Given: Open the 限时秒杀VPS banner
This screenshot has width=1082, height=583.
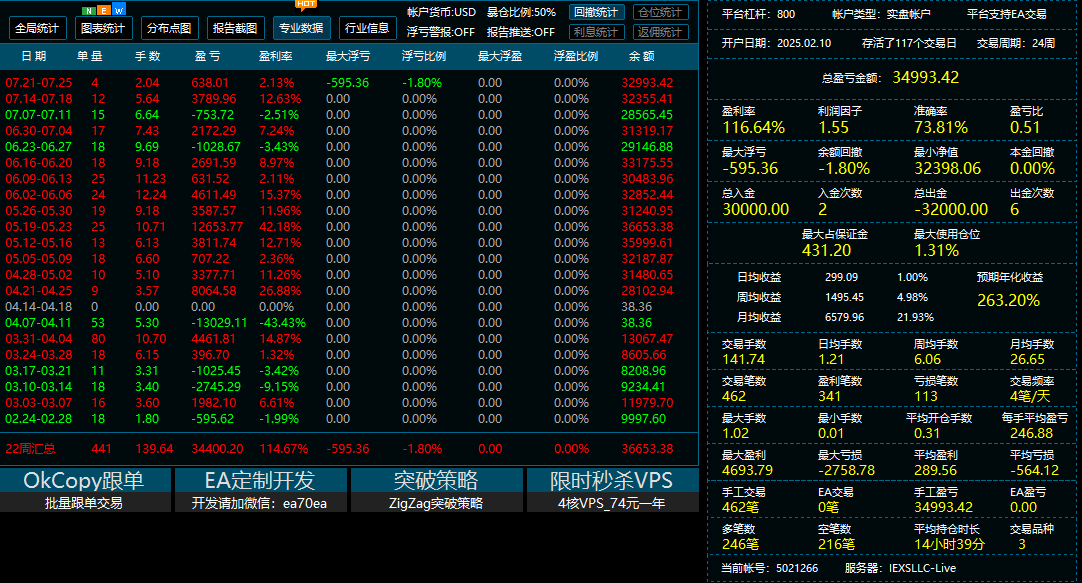Looking at the screenshot, I should point(612,490).
